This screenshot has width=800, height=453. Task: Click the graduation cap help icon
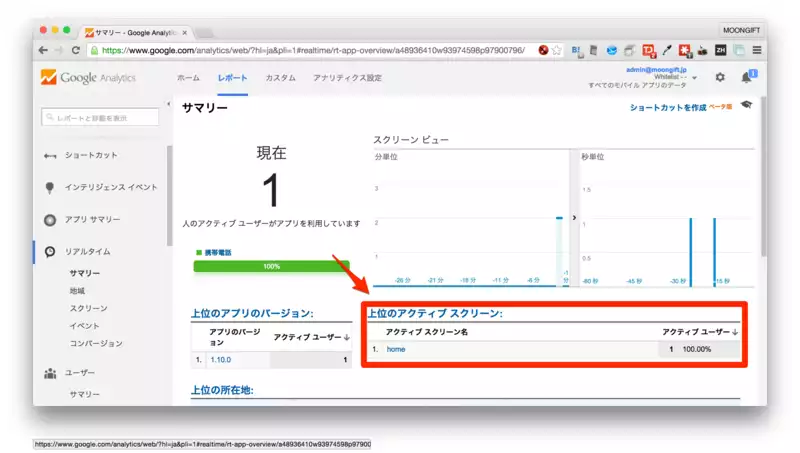(746, 105)
